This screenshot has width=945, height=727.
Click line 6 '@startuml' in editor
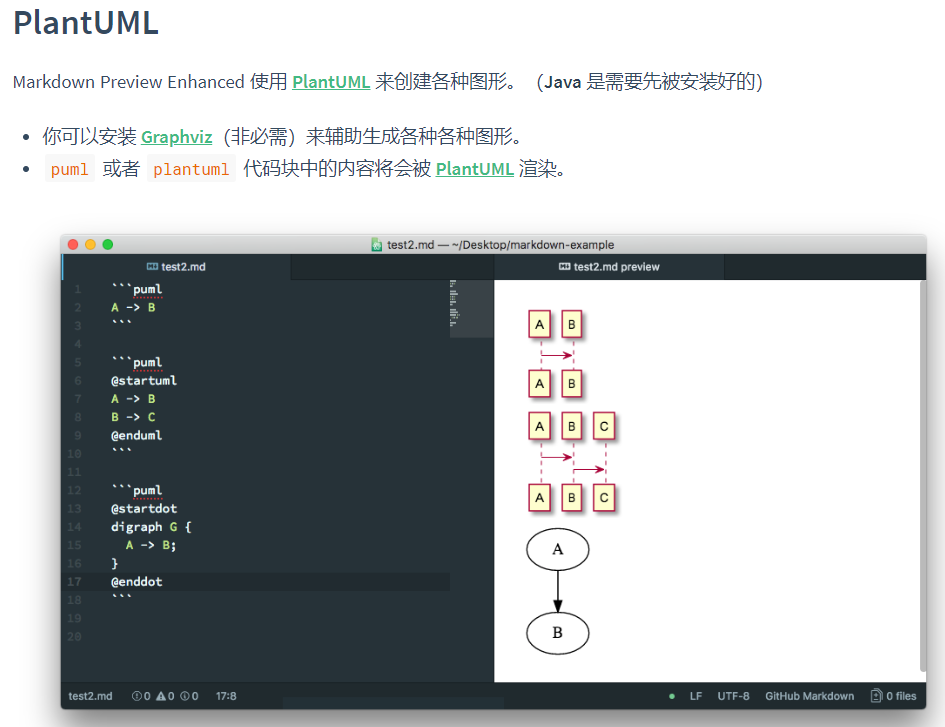pyautogui.click(x=143, y=381)
